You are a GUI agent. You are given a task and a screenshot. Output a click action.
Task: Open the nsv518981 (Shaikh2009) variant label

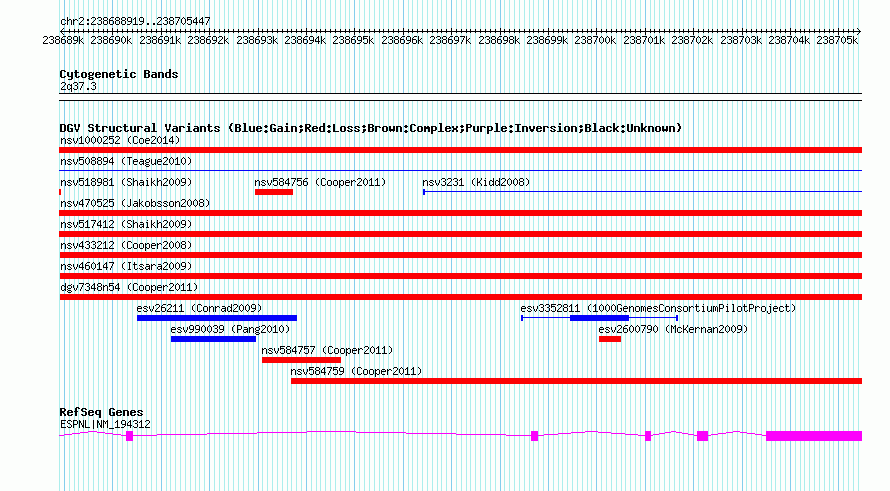pyautogui.click(x=126, y=182)
